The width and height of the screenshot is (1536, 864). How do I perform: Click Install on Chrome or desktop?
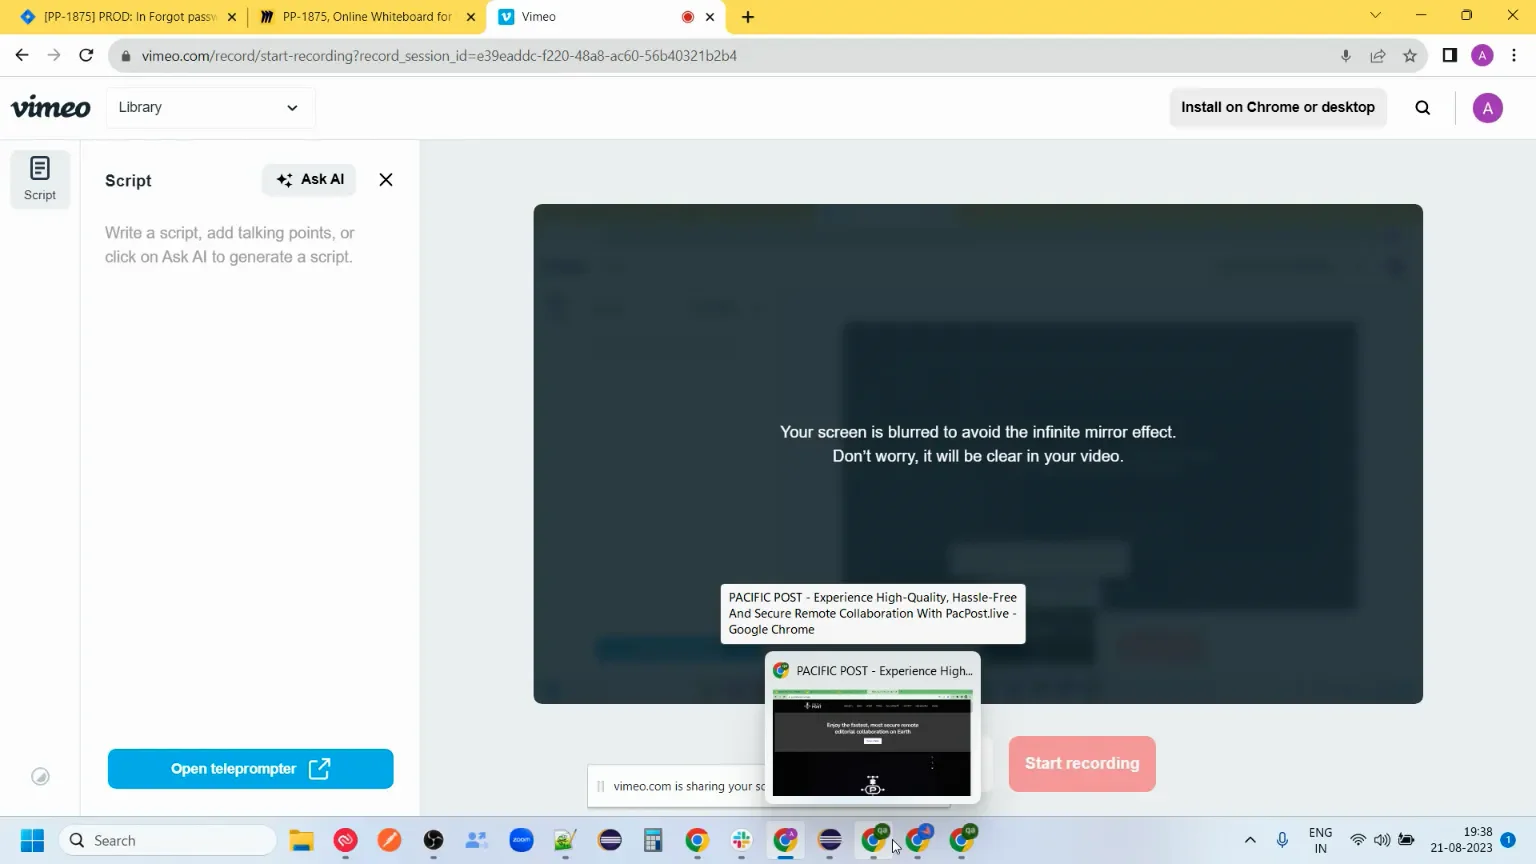(1278, 107)
